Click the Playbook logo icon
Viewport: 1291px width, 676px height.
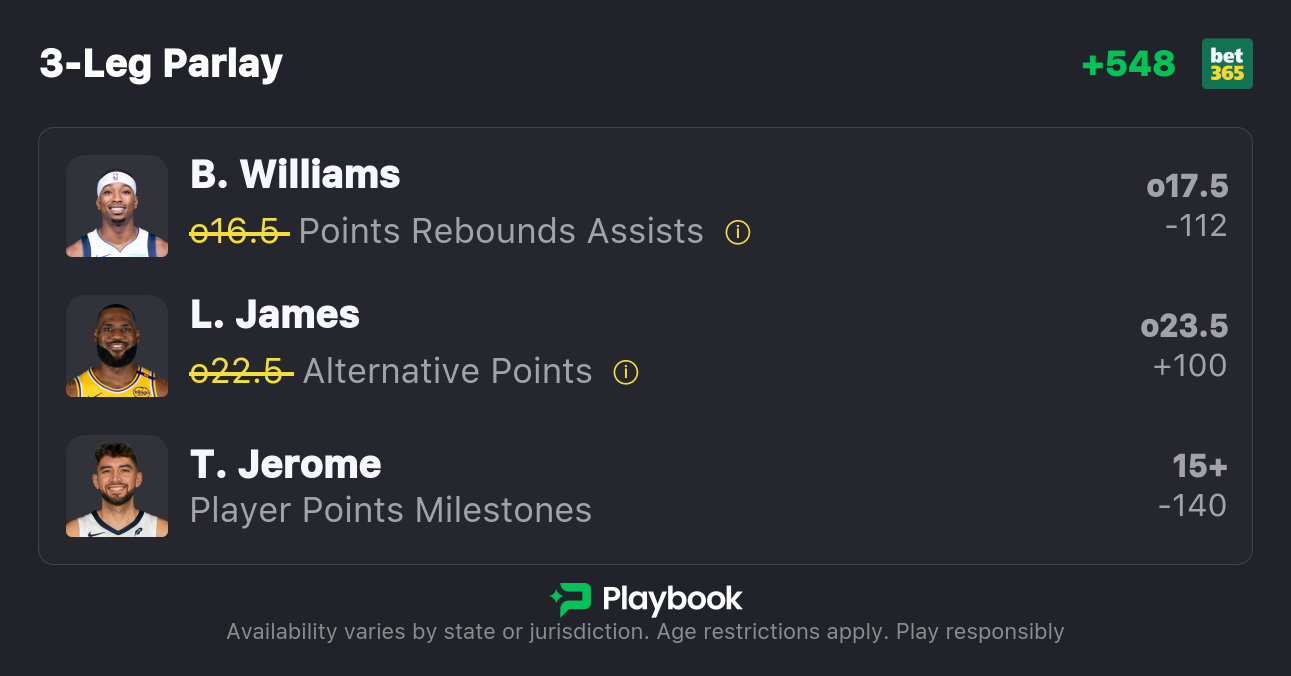coord(570,599)
